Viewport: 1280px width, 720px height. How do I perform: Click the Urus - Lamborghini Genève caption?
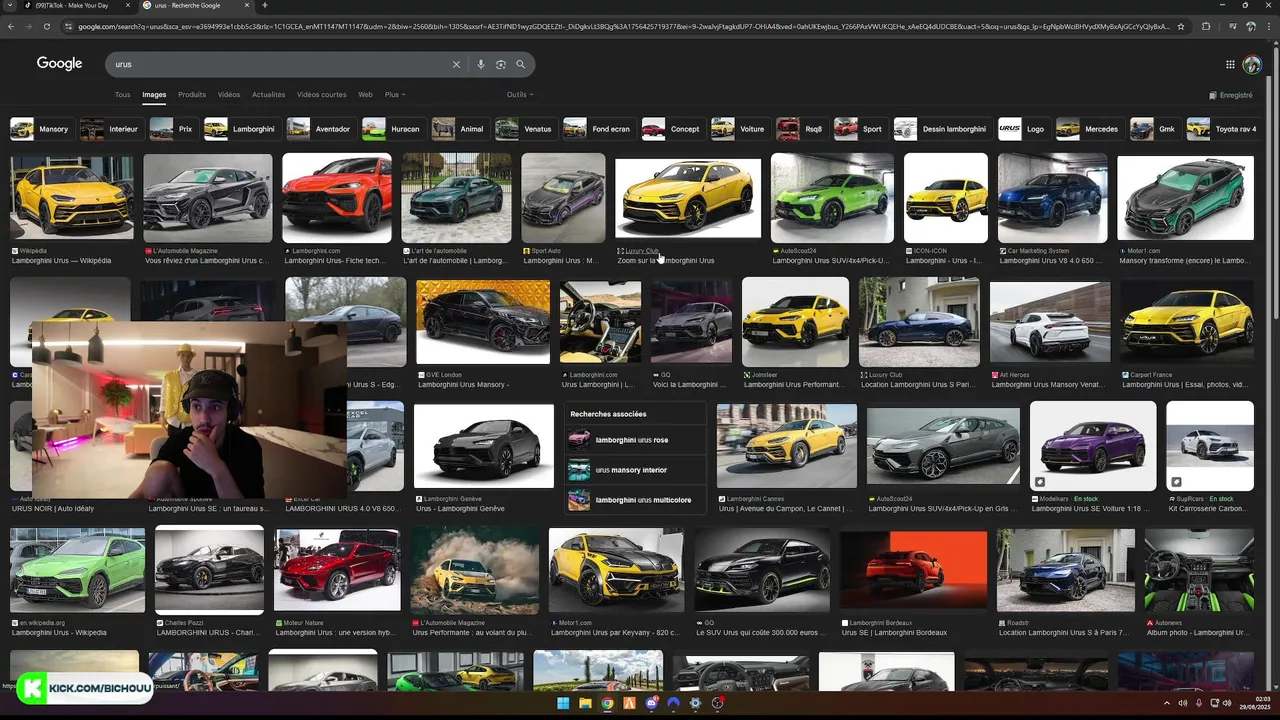pyautogui.click(x=460, y=508)
